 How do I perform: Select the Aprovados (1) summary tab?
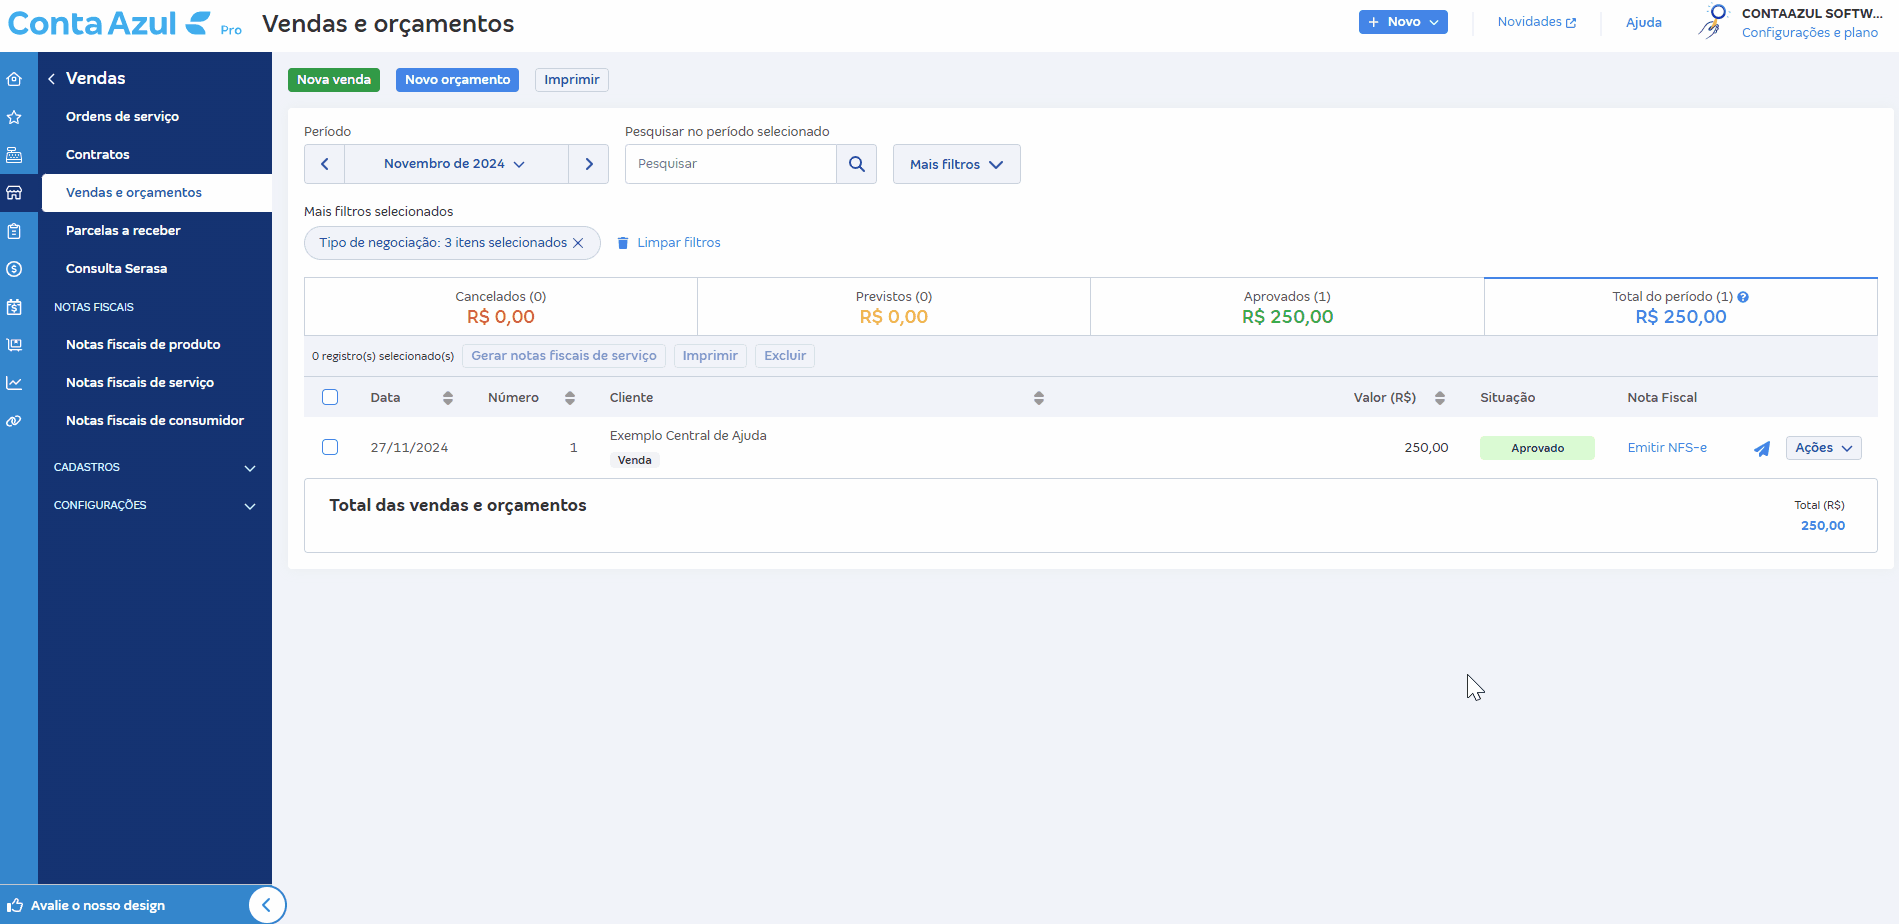coord(1286,307)
